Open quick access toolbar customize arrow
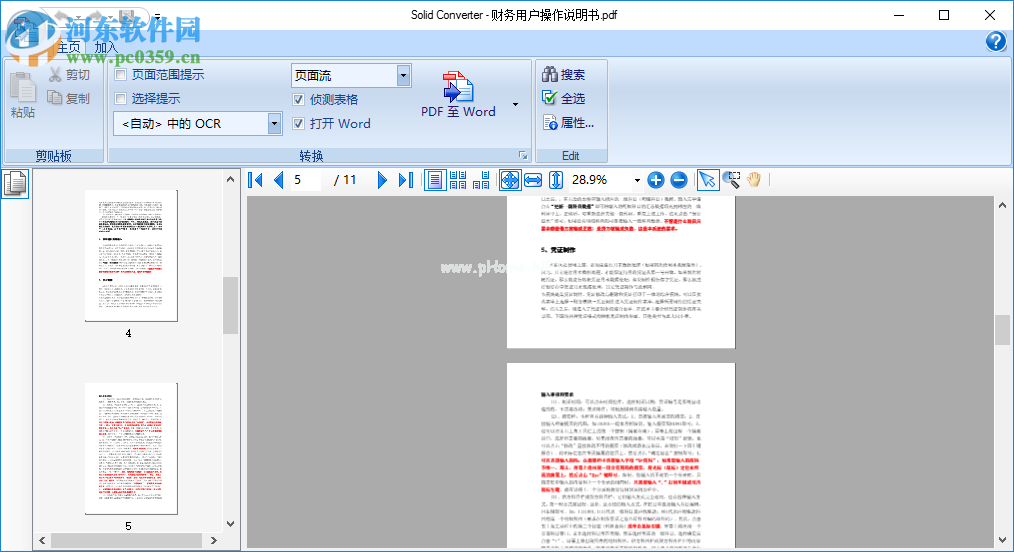Screen dimensions: 1014x552 click(x=157, y=16)
